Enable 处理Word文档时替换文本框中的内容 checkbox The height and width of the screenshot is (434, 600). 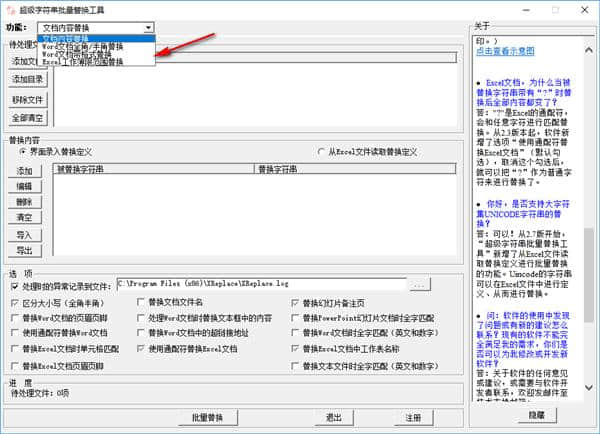[x=140, y=318]
